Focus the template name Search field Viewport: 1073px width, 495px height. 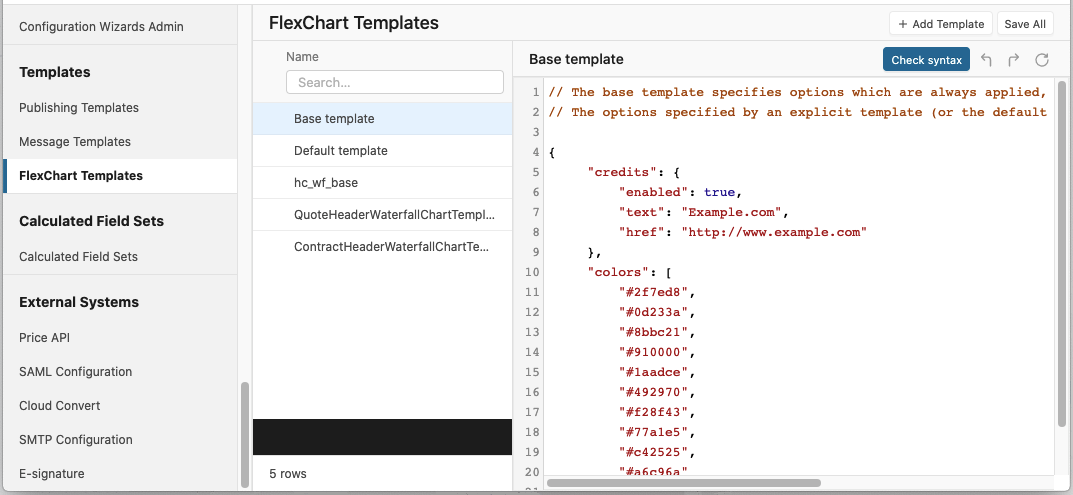point(395,82)
